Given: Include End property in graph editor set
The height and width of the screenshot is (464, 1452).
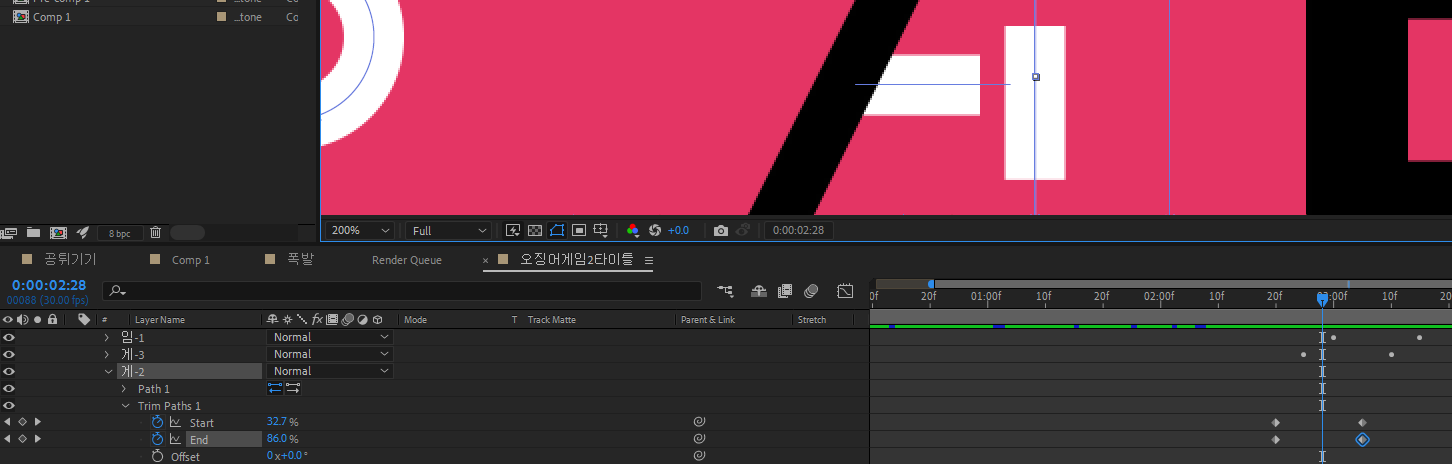Looking at the screenshot, I should coord(175,439).
